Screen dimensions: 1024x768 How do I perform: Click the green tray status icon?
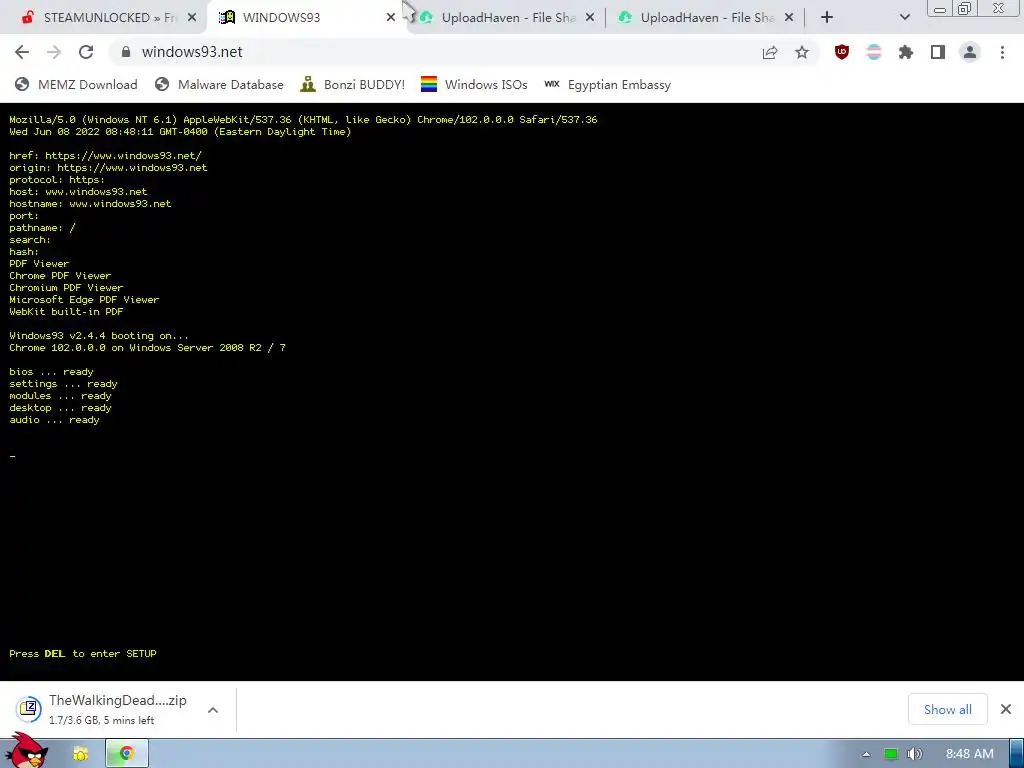pyautogui.click(x=891, y=754)
